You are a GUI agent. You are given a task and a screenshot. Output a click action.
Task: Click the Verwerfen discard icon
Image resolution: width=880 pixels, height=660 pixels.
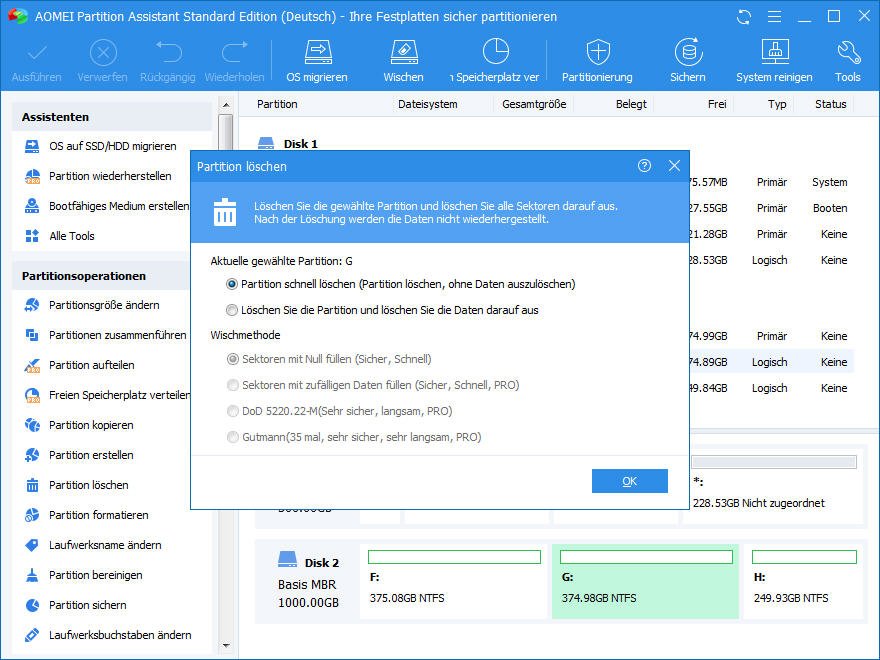(103, 54)
